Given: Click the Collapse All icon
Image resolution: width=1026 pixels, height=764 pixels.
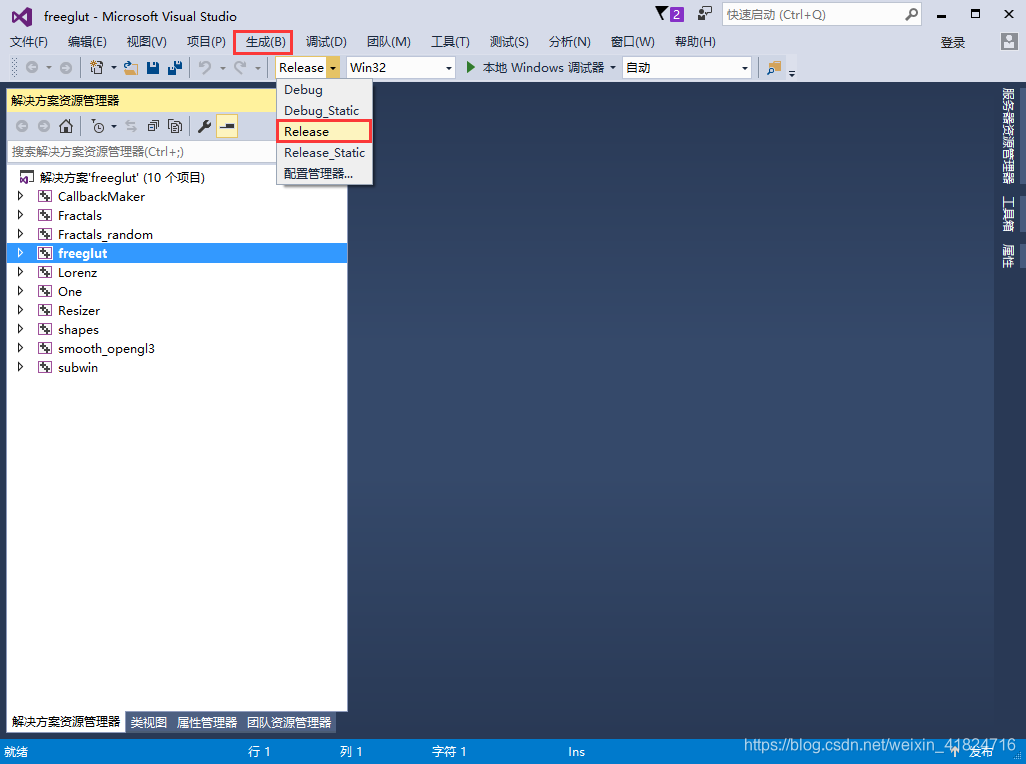Looking at the screenshot, I should [153, 126].
